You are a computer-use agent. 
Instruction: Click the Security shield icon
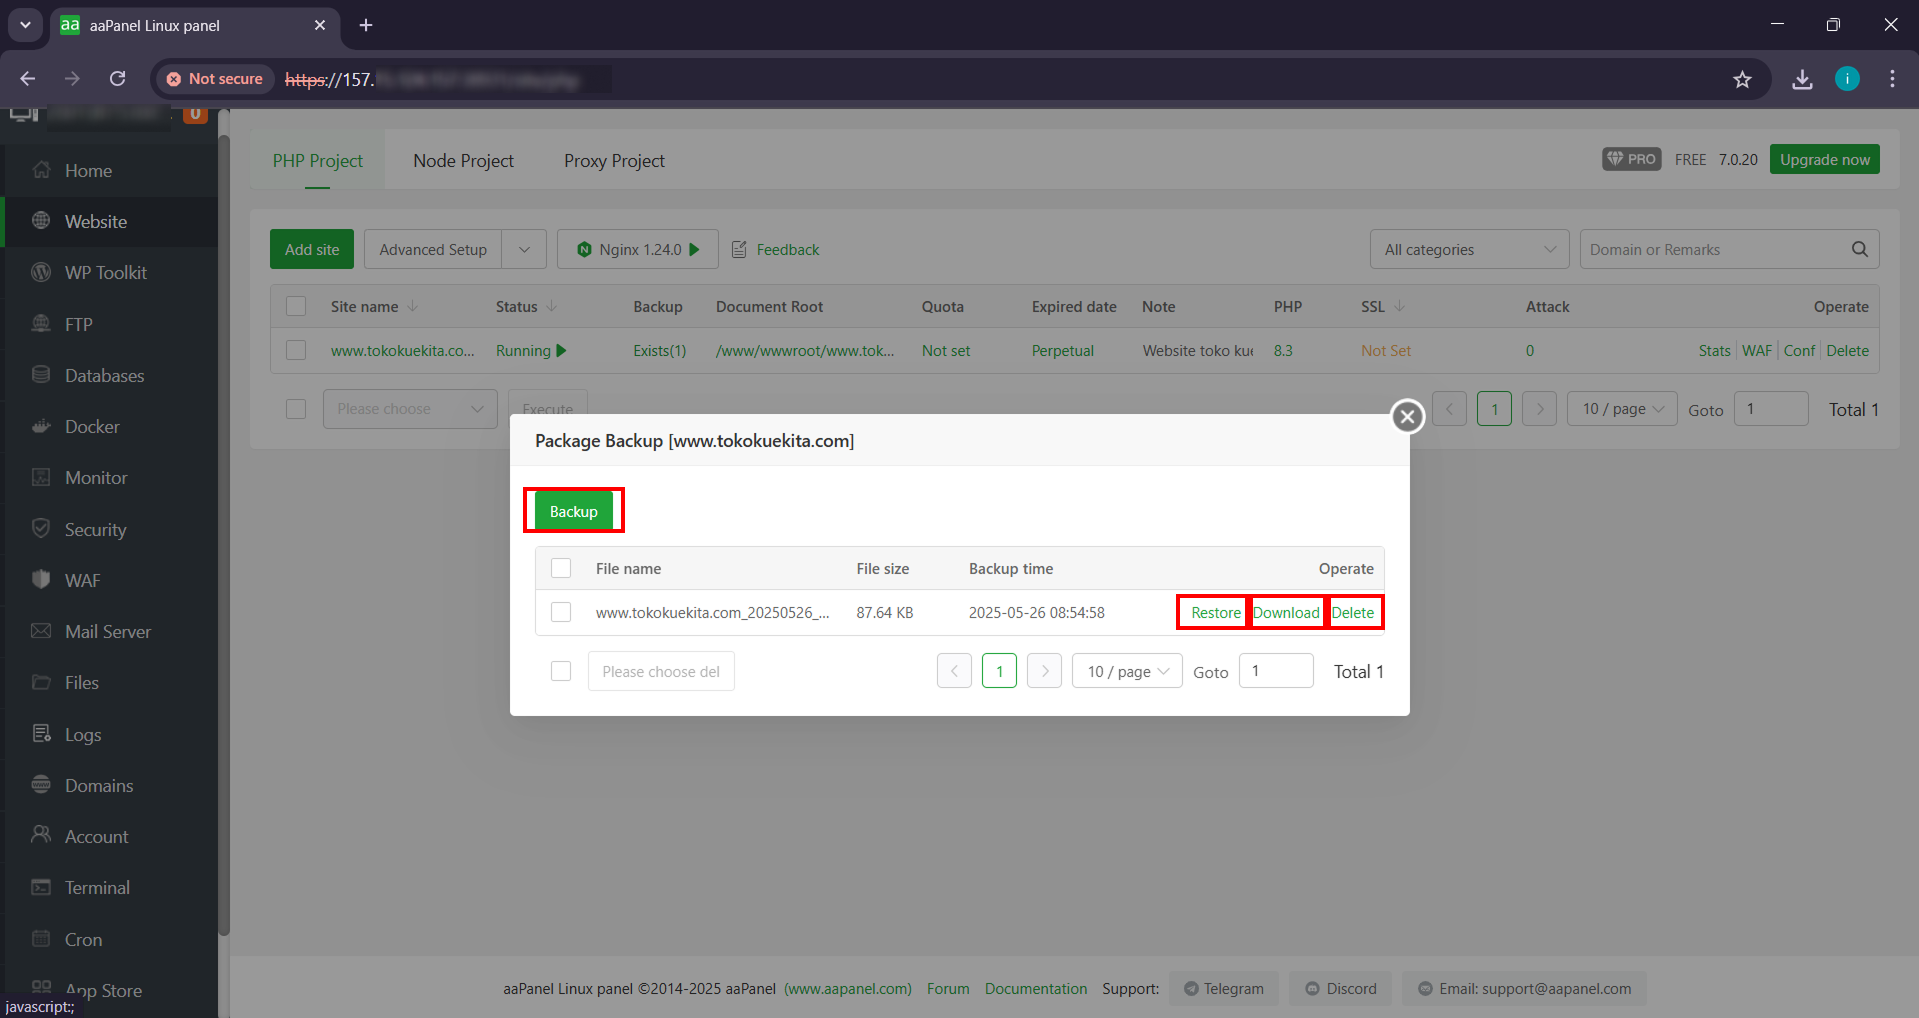click(x=41, y=529)
